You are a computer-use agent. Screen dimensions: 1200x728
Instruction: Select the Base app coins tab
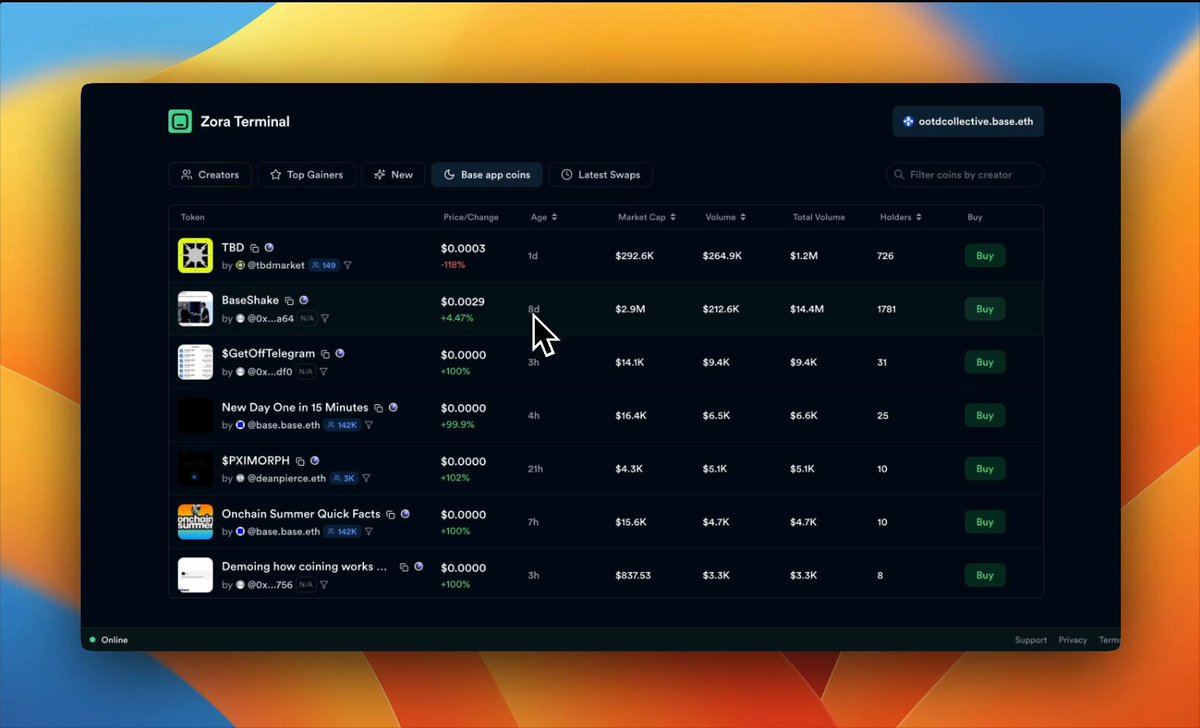(x=487, y=175)
